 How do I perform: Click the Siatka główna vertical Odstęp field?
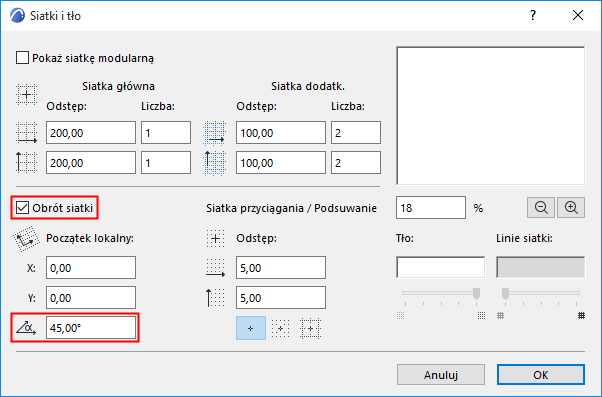(91, 162)
